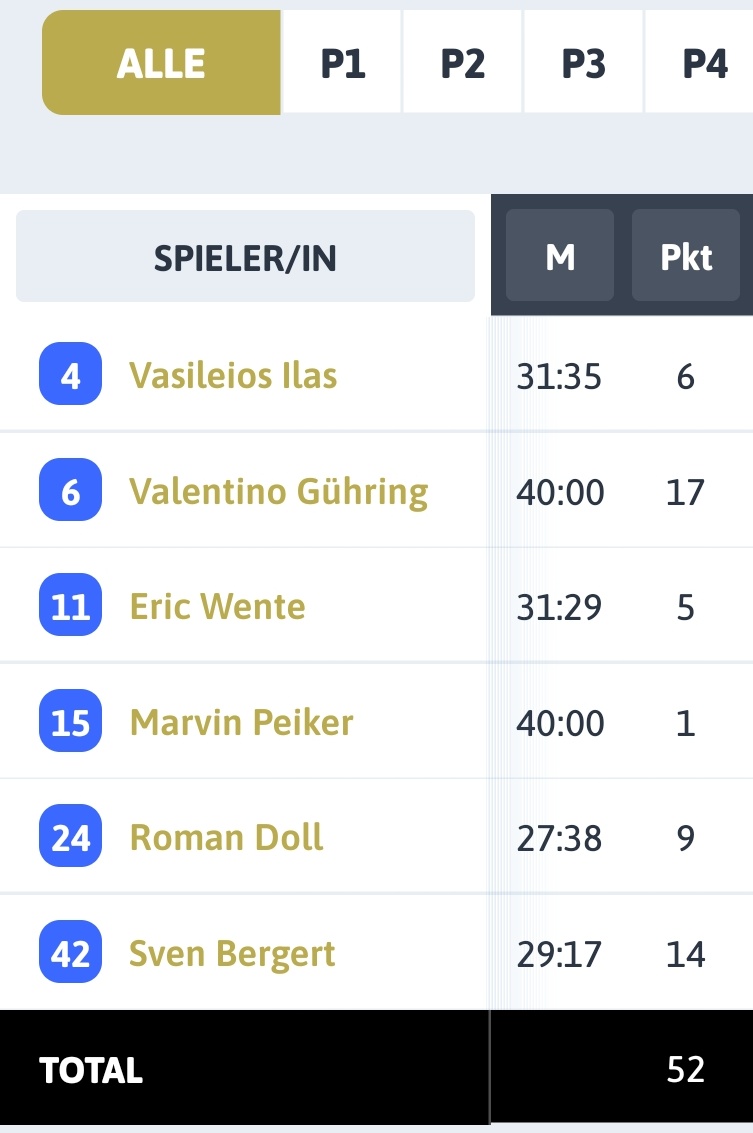Screen dimensions: 753x1133
Task: Click jersey number 24 badge
Action: [x=70, y=835]
